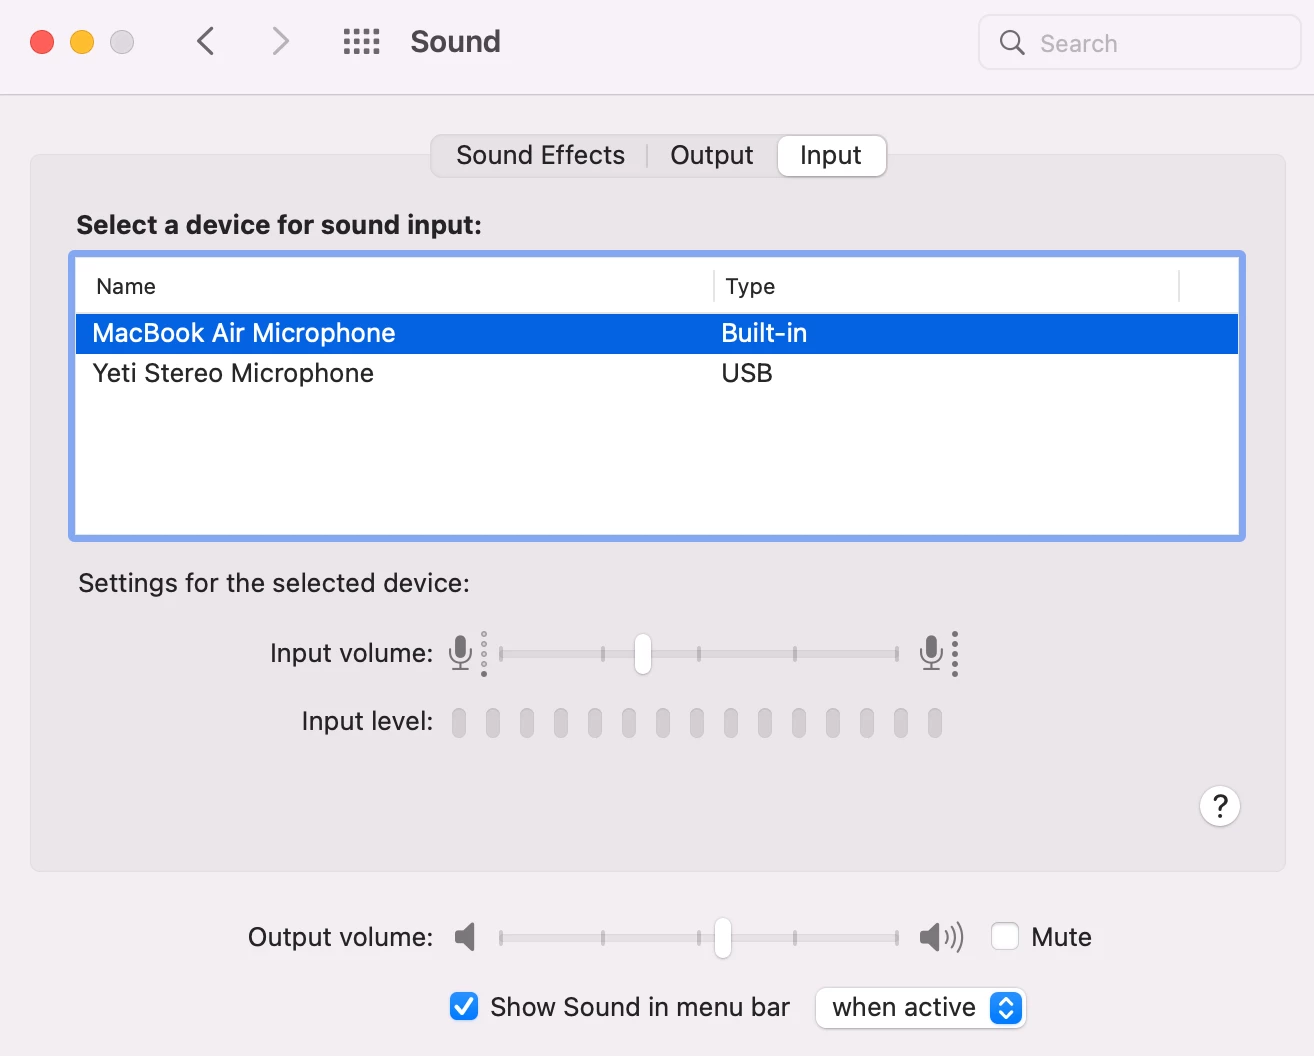This screenshot has width=1314, height=1056.
Task: Minimize the window with yellow button
Action: (x=82, y=42)
